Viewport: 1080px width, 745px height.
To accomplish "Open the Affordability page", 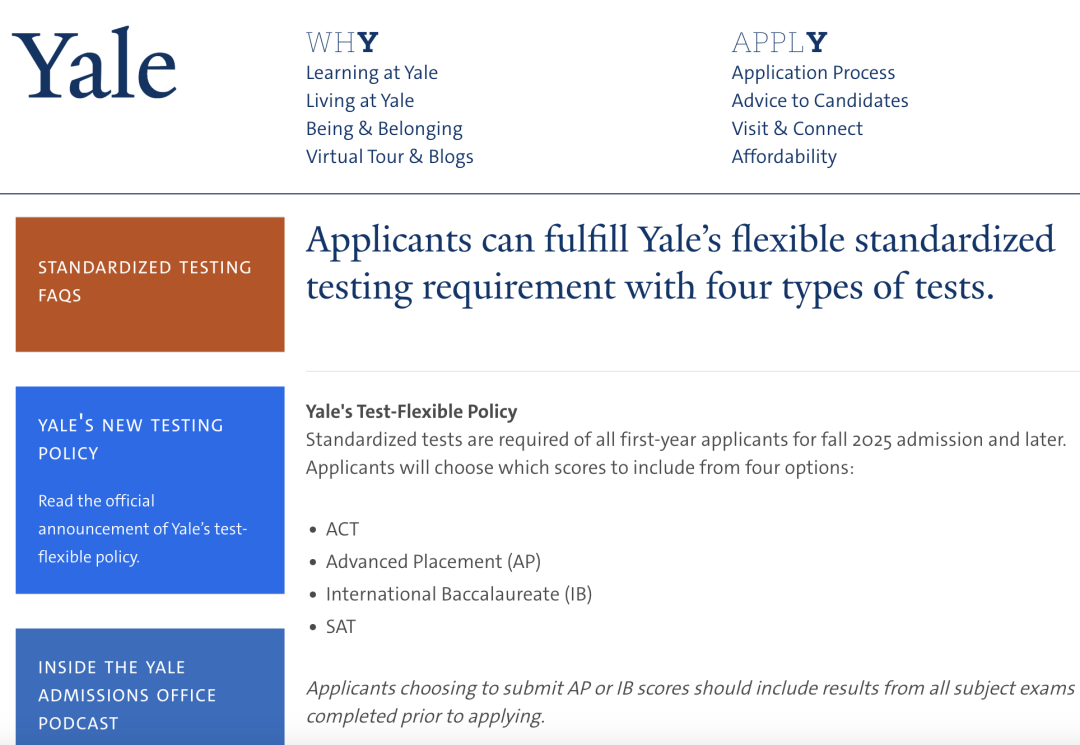I will (x=784, y=156).
